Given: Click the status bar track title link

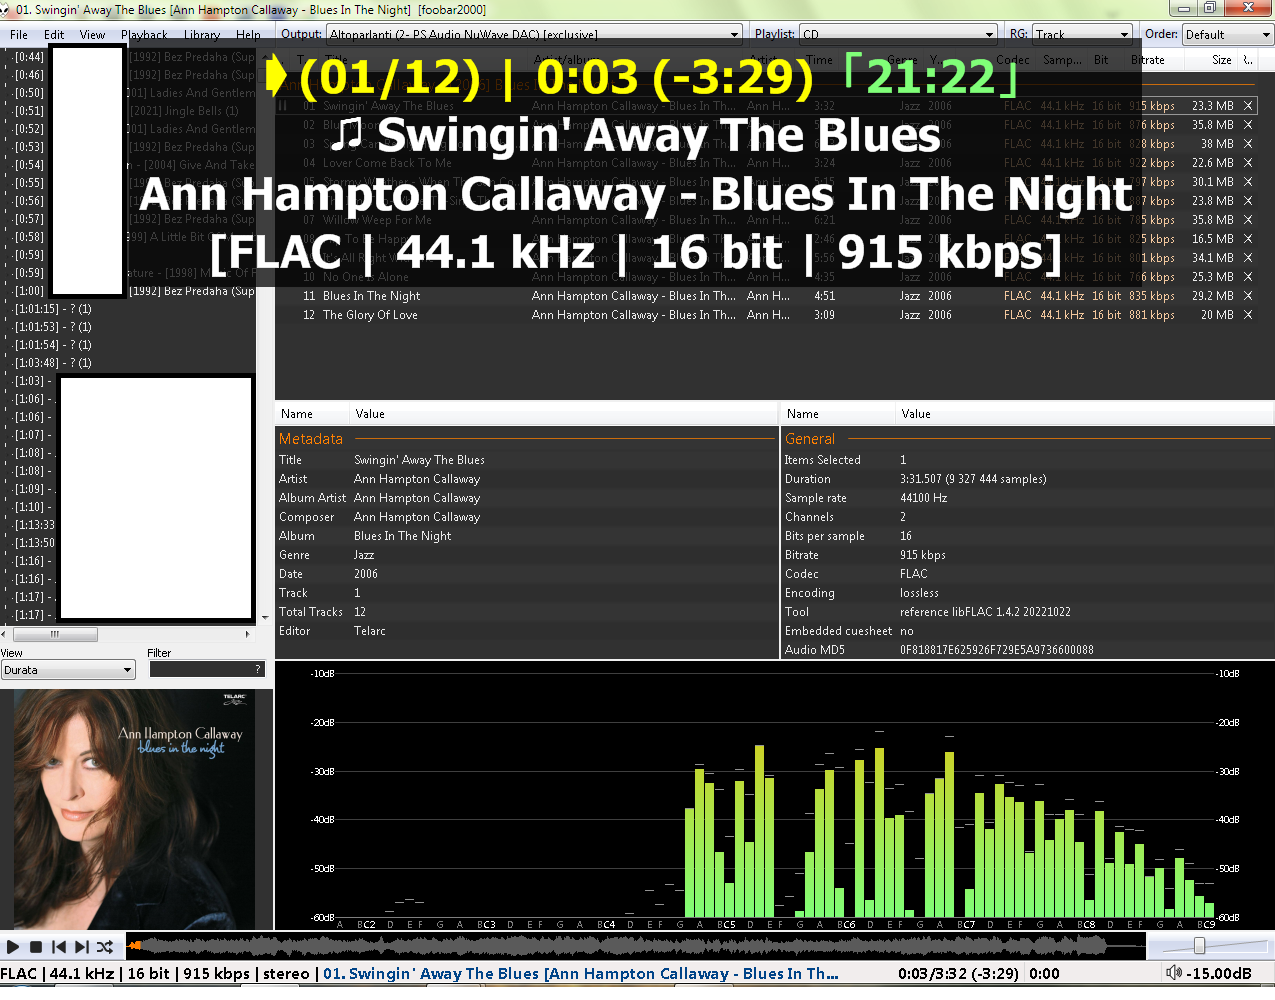Looking at the screenshot, I should coord(581,974).
